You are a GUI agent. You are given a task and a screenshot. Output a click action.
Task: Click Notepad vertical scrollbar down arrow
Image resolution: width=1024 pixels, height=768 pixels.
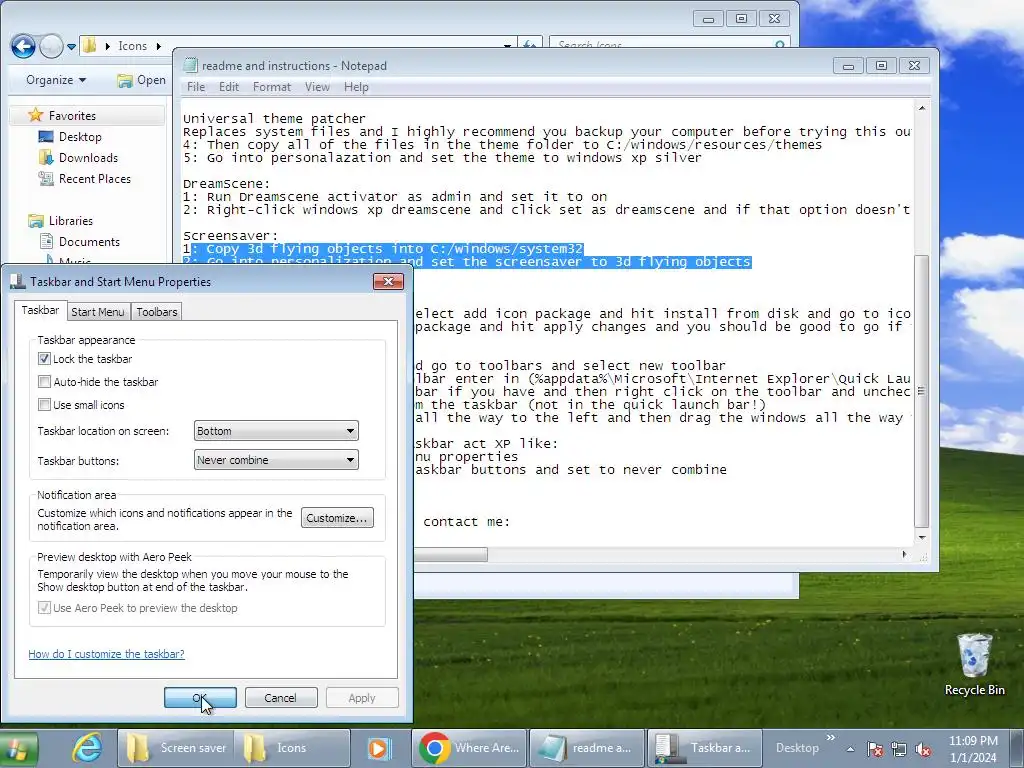click(x=921, y=537)
